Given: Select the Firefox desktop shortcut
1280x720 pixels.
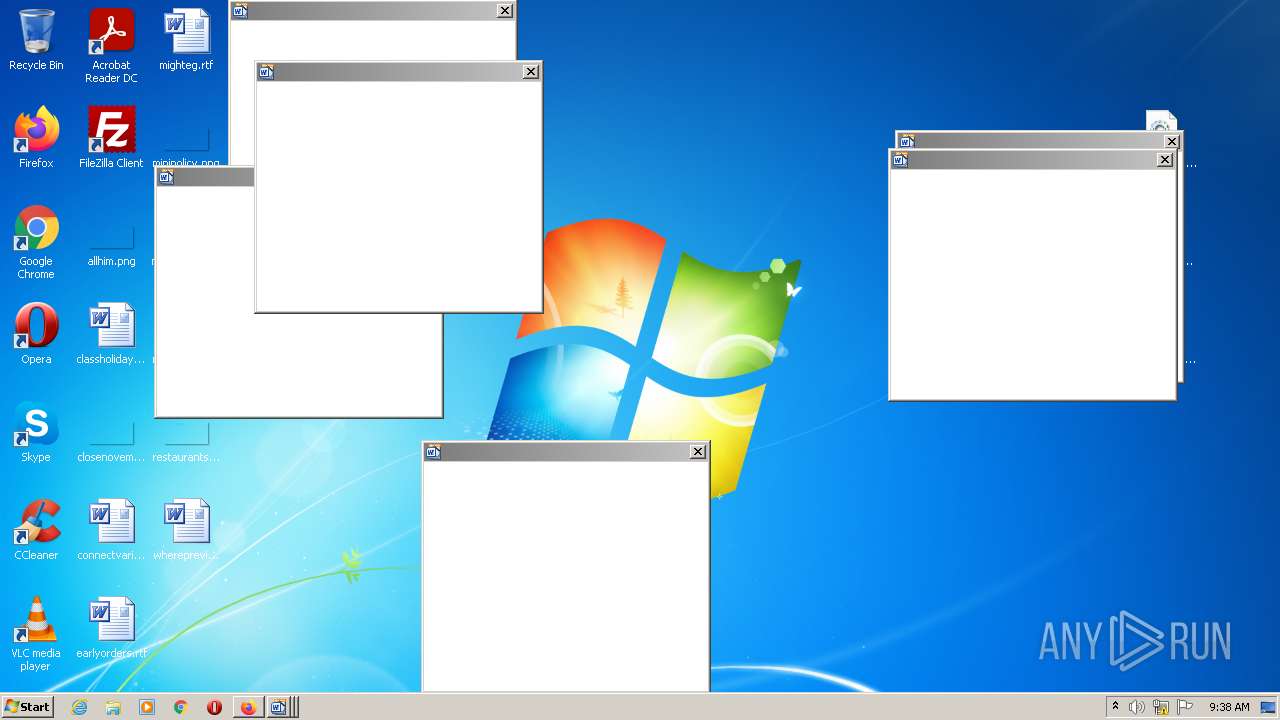Looking at the screenshot, I should (x=36, y=138).
